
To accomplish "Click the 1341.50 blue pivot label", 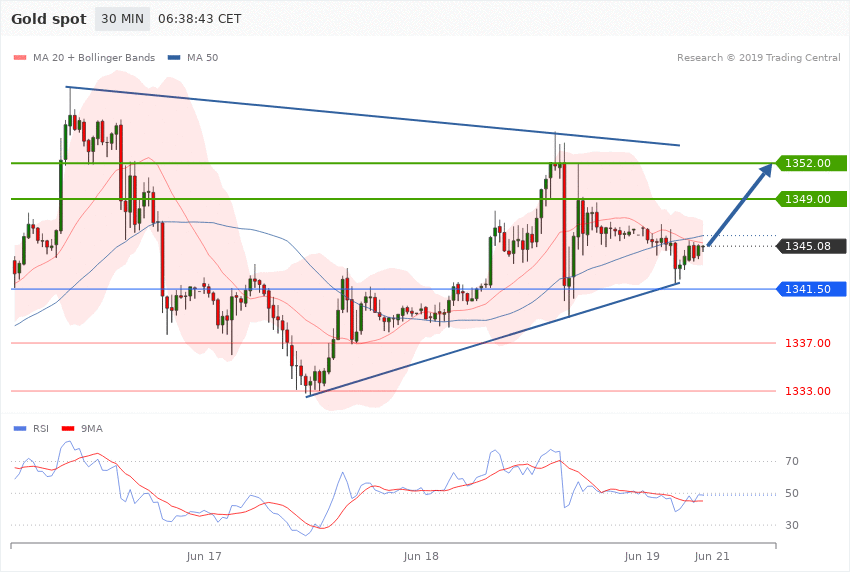I will pos(811,289).
